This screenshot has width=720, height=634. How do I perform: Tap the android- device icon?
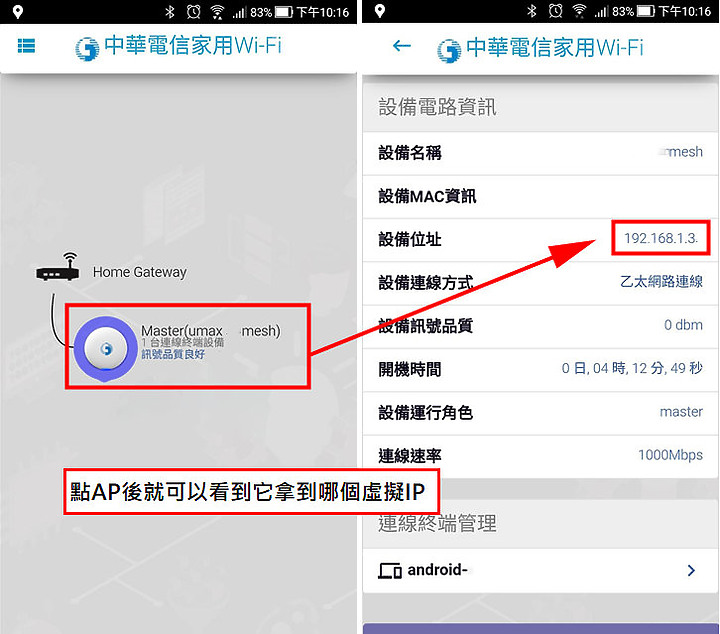click(x=390, y=571)
